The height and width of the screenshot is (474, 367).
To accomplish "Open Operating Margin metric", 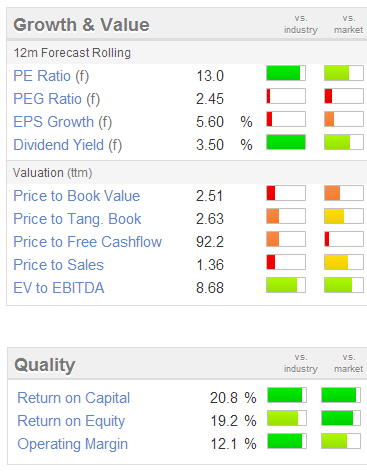I will pyautogui.click(x=73, y=444).
